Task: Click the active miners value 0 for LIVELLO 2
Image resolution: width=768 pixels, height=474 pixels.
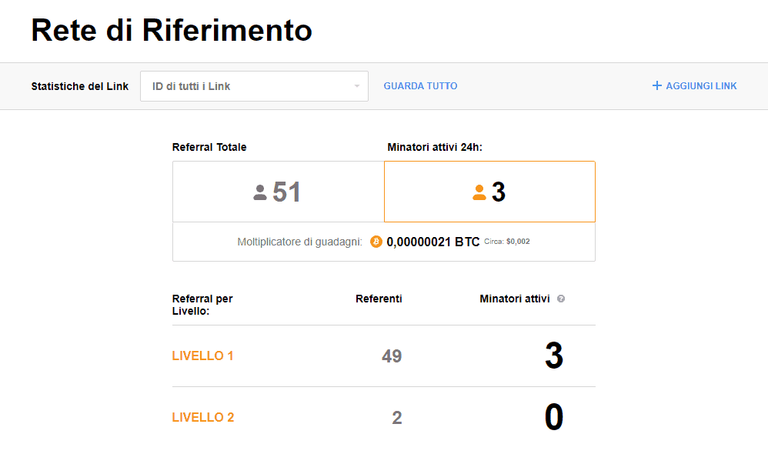Action: pos(554,417)
